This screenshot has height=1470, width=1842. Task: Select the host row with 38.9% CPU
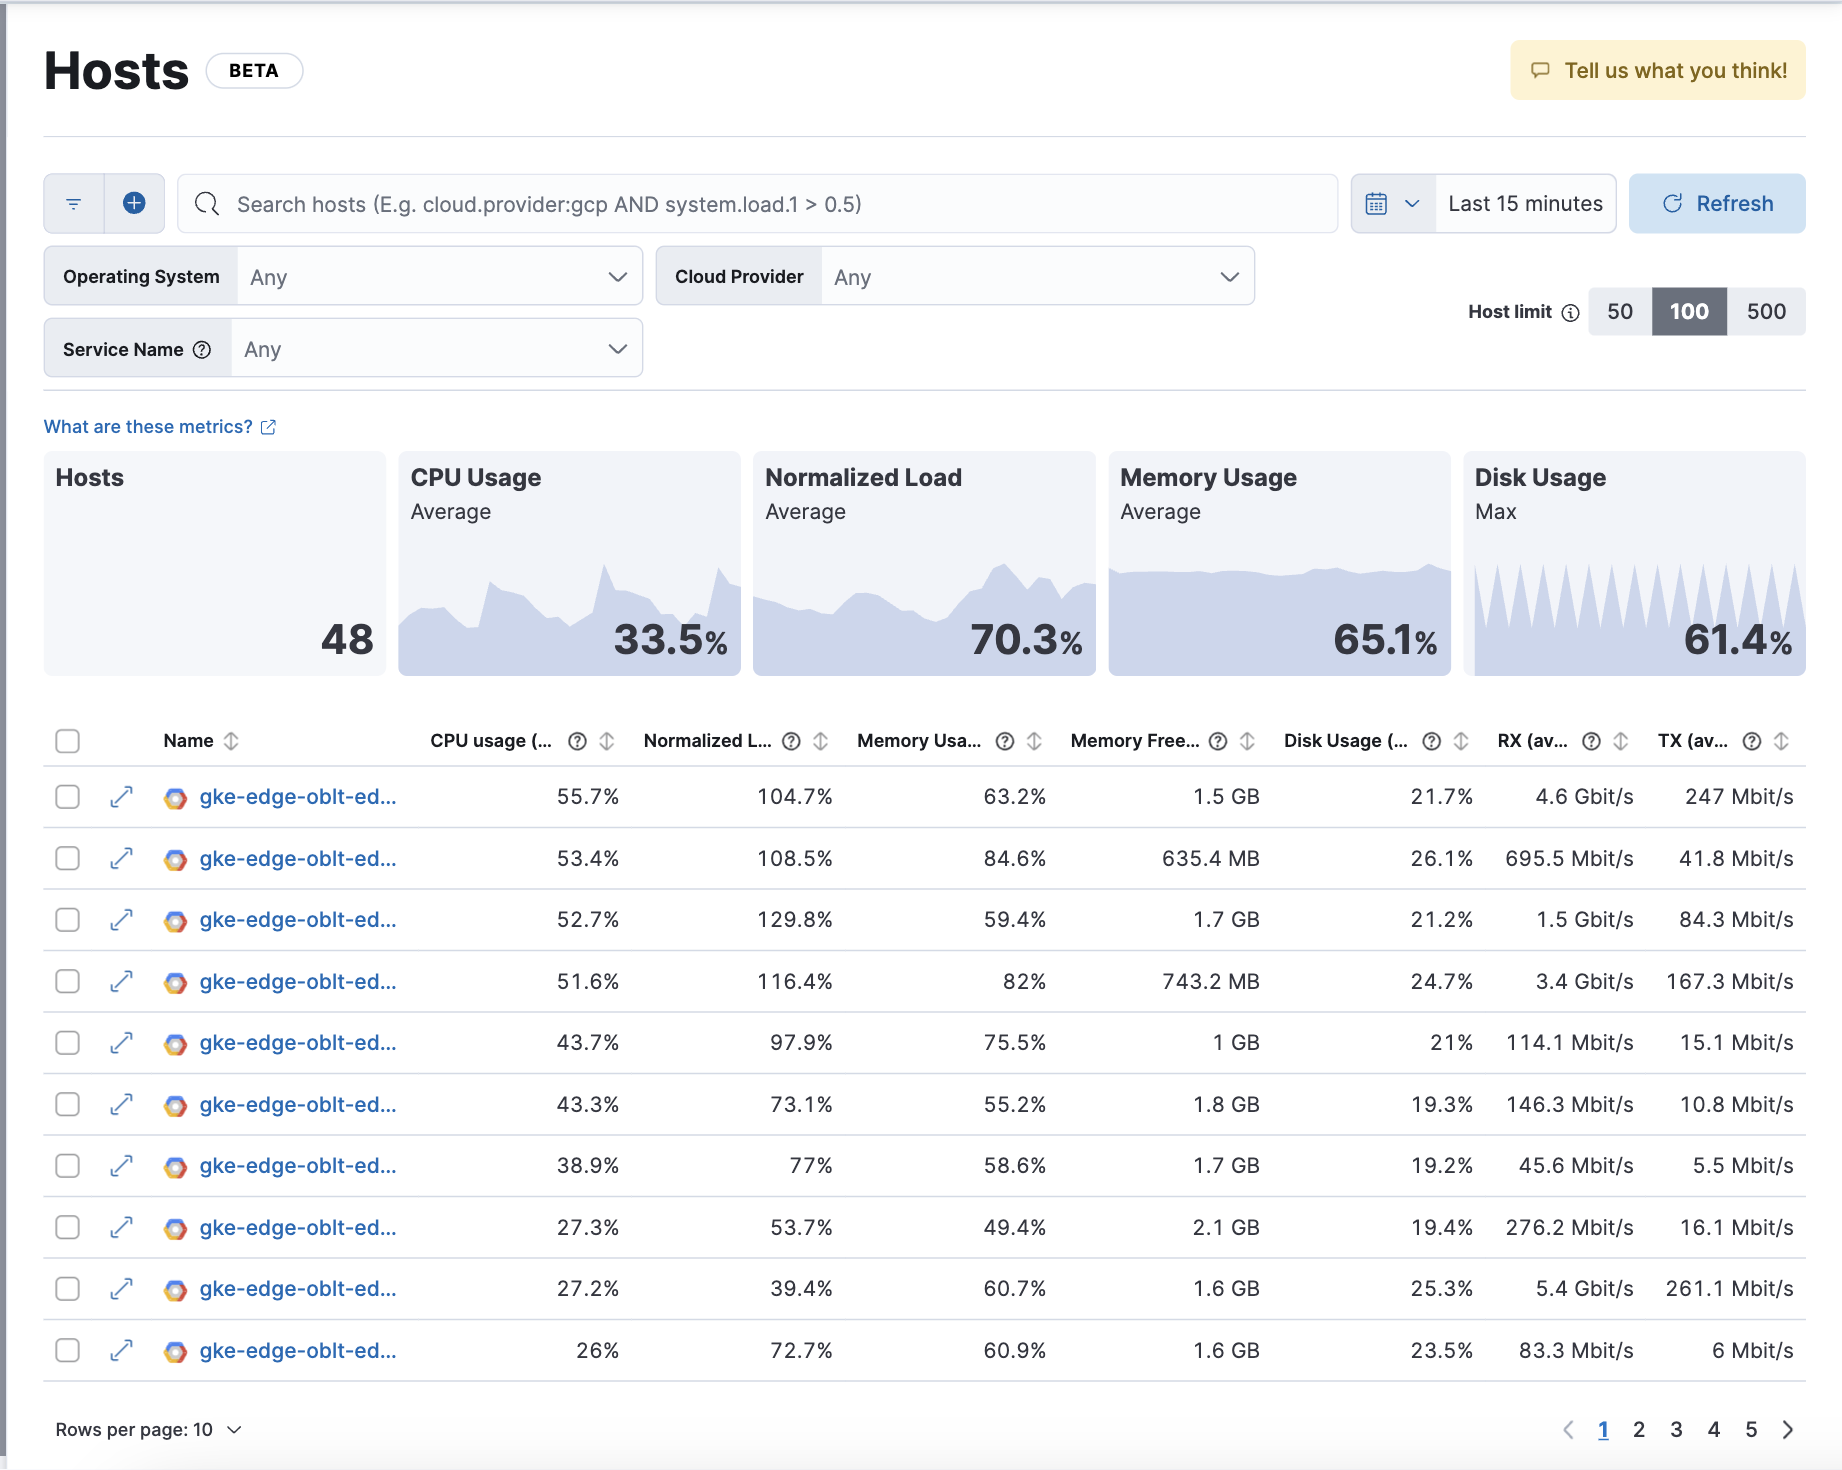68,1166
